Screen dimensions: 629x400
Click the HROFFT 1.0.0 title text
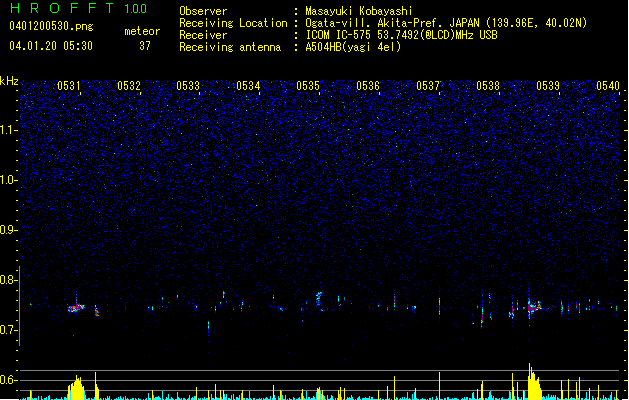(x=79, y=8)
